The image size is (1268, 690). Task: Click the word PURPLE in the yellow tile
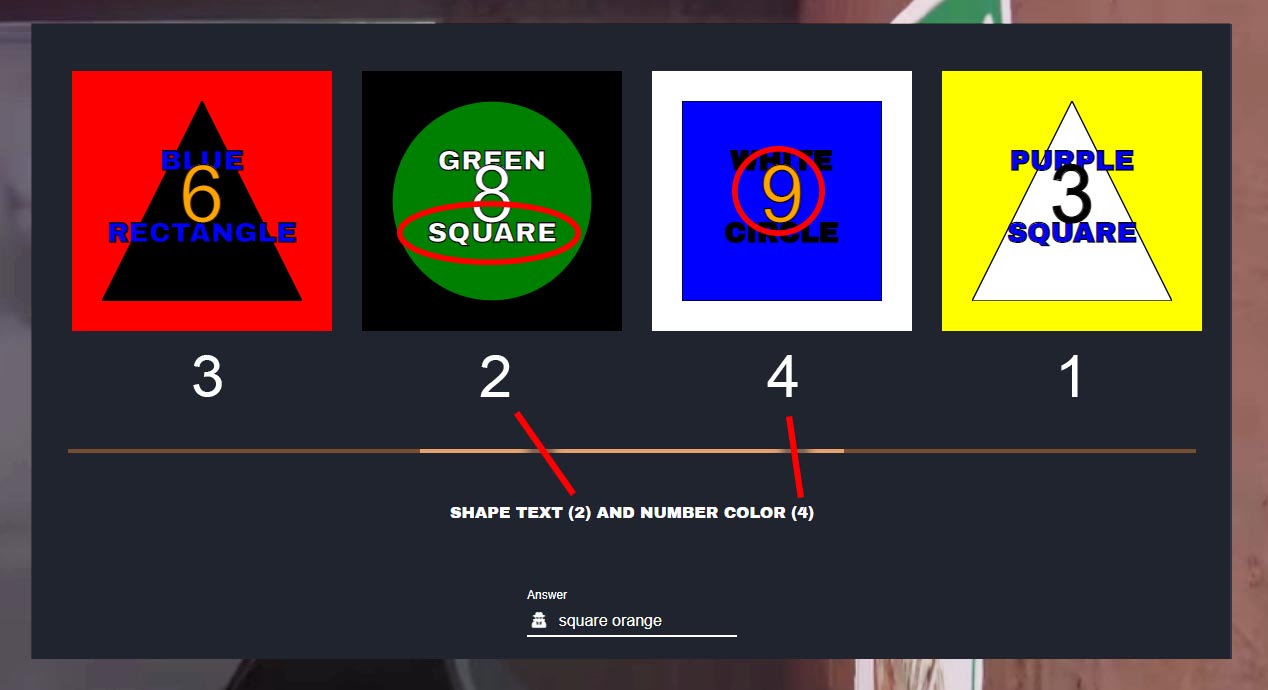[x=1072, y=160]
